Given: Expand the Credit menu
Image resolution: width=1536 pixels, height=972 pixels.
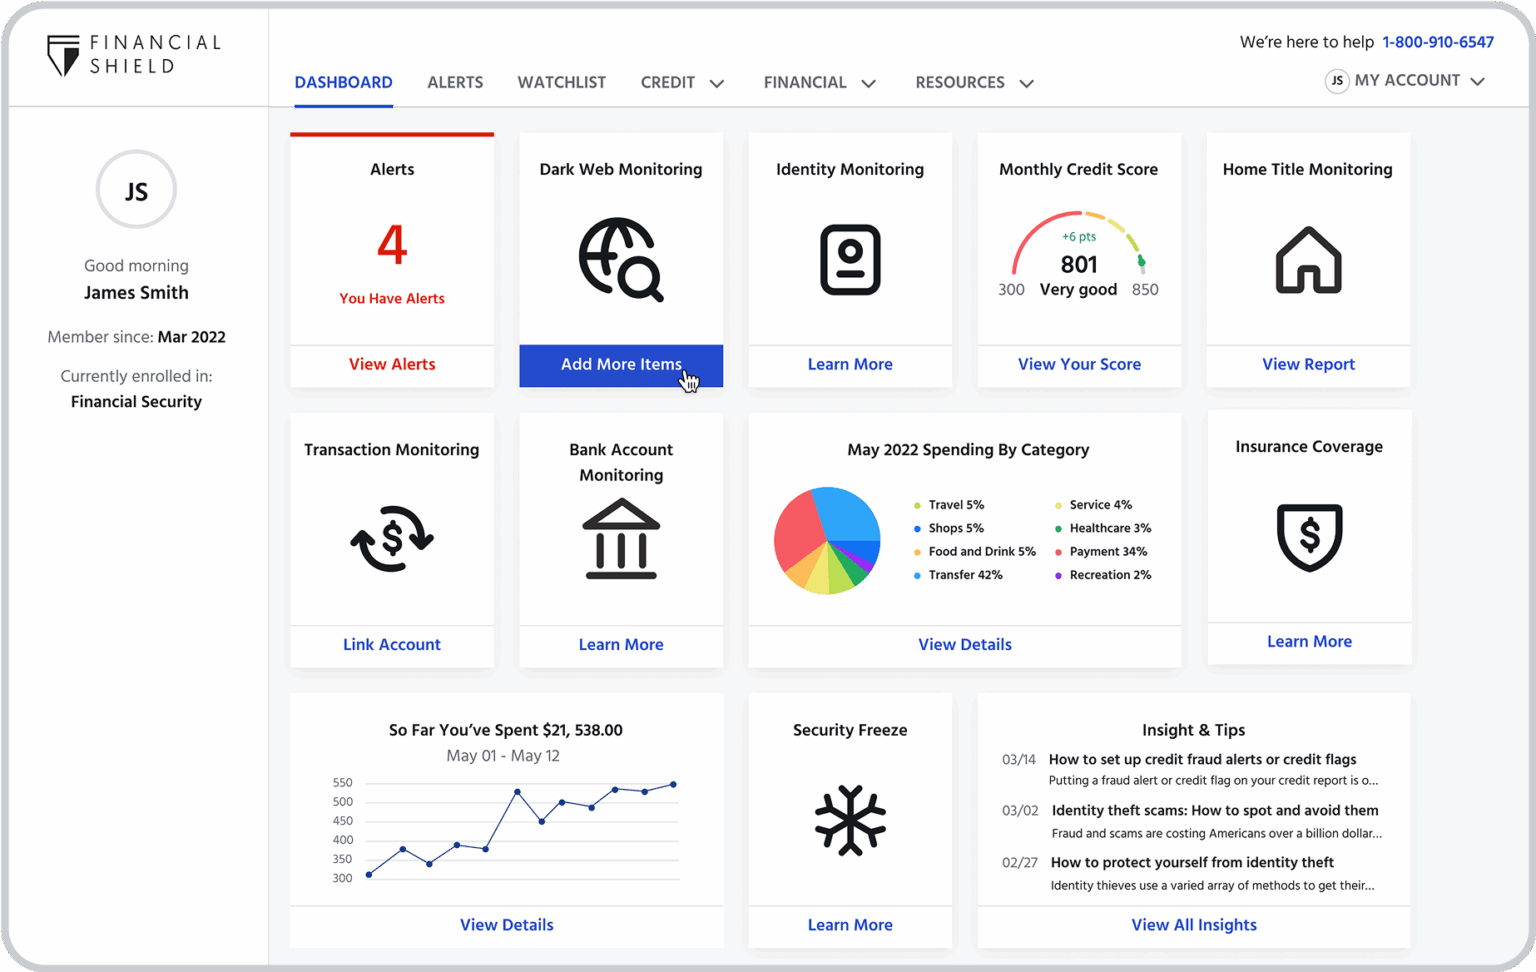Looking at the screenshot, I should point(682,82).
